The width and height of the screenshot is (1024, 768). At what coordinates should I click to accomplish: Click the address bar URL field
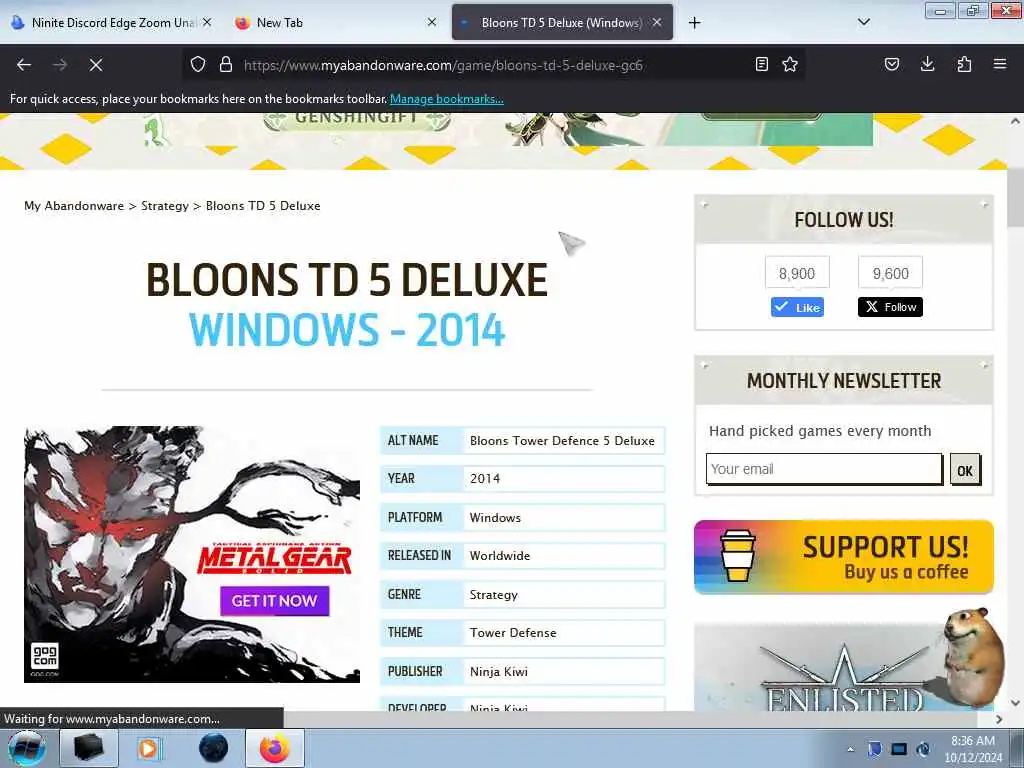493,65
